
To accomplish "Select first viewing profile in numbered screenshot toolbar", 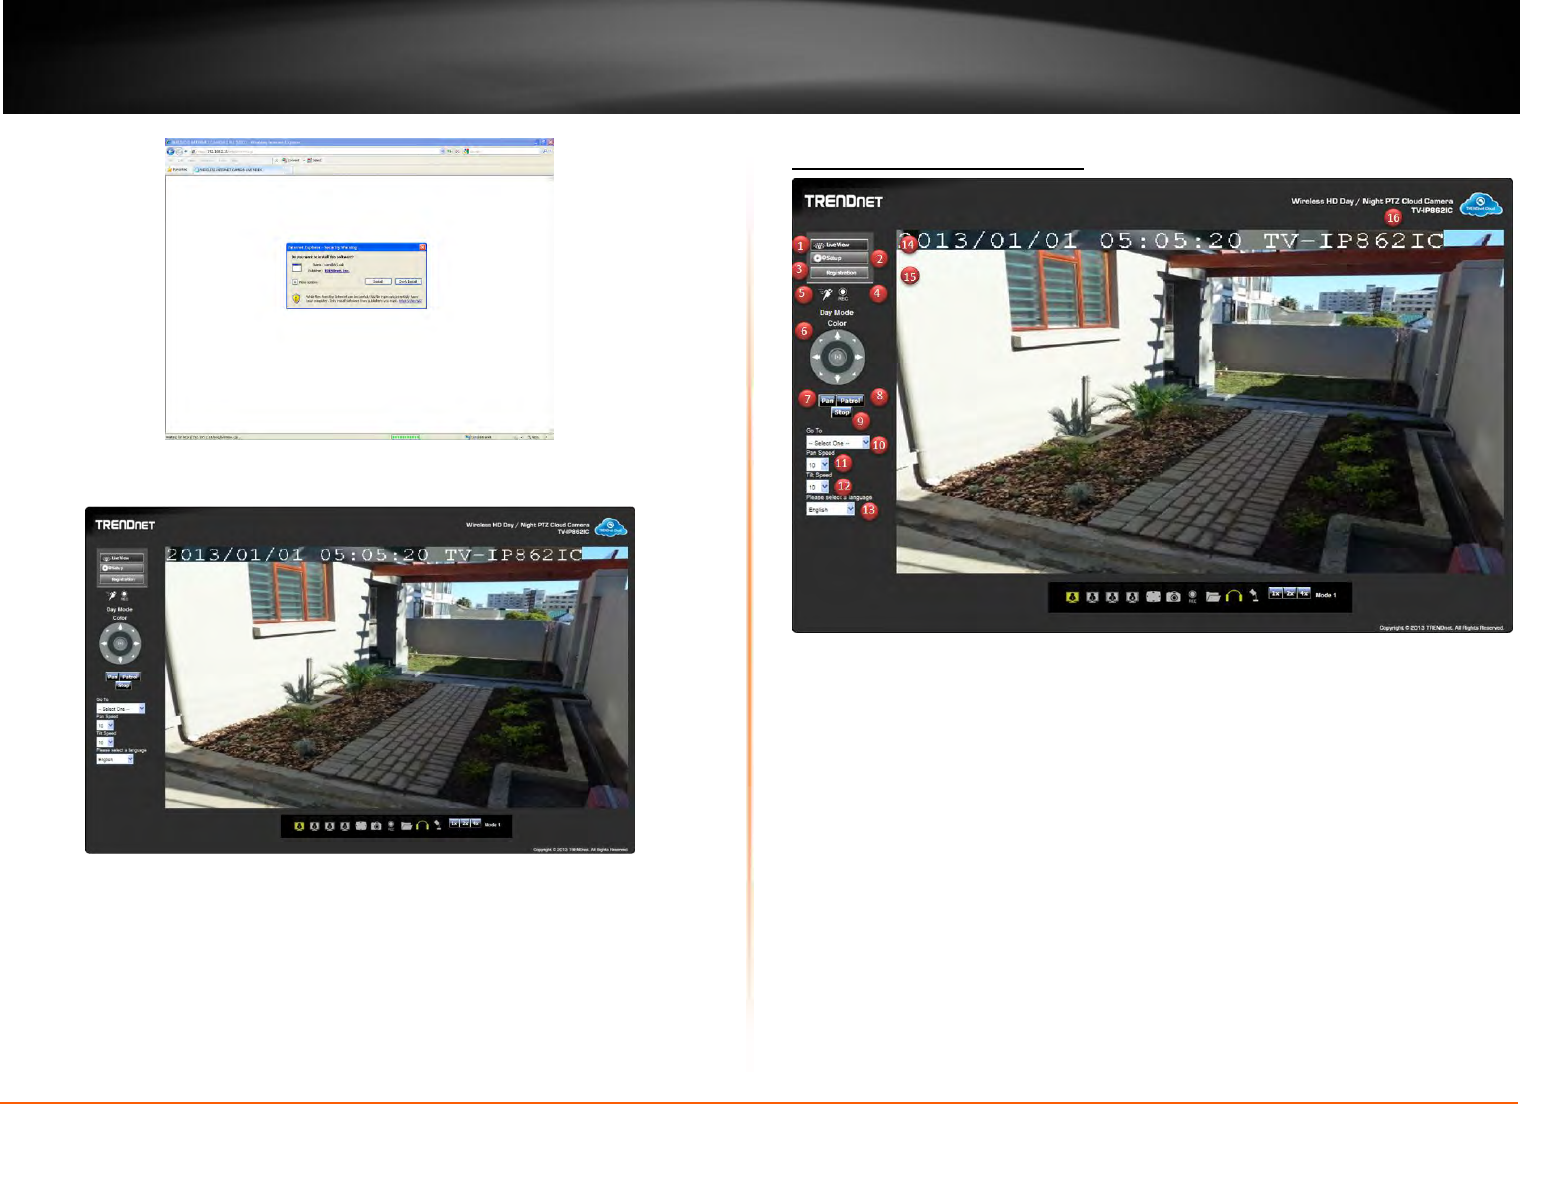I will (1072, 597).
